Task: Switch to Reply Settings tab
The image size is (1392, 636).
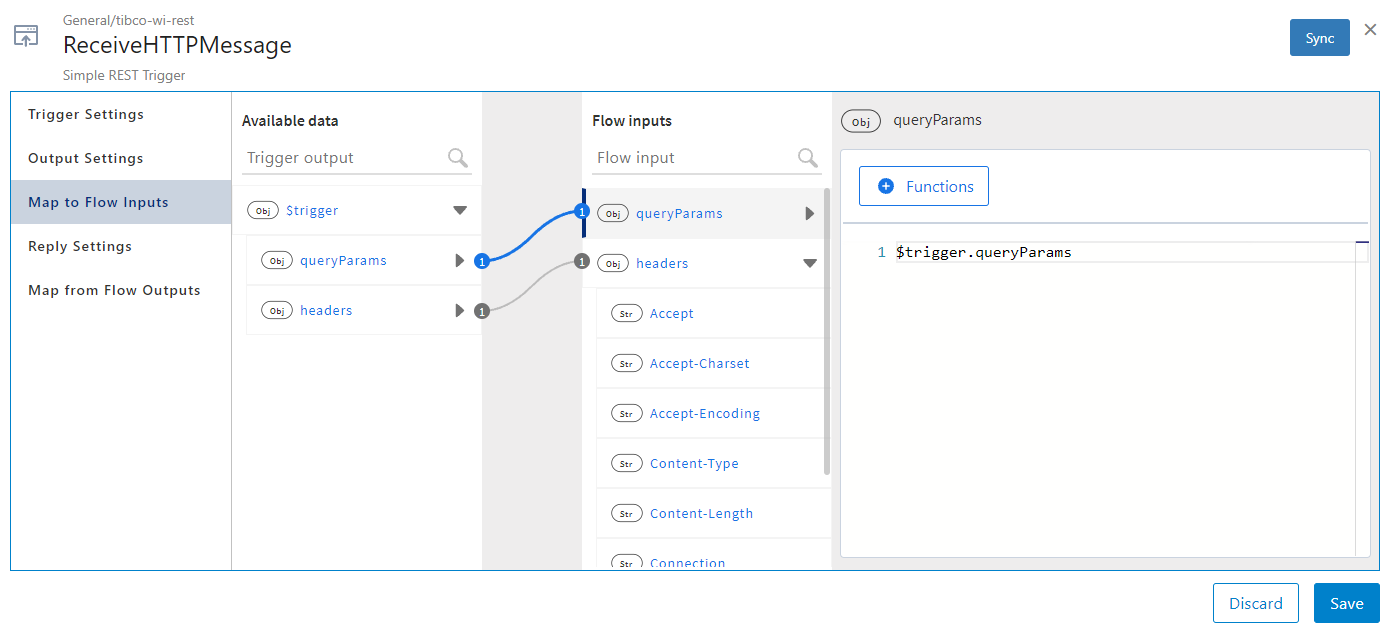Action: [x=80, y=246]
